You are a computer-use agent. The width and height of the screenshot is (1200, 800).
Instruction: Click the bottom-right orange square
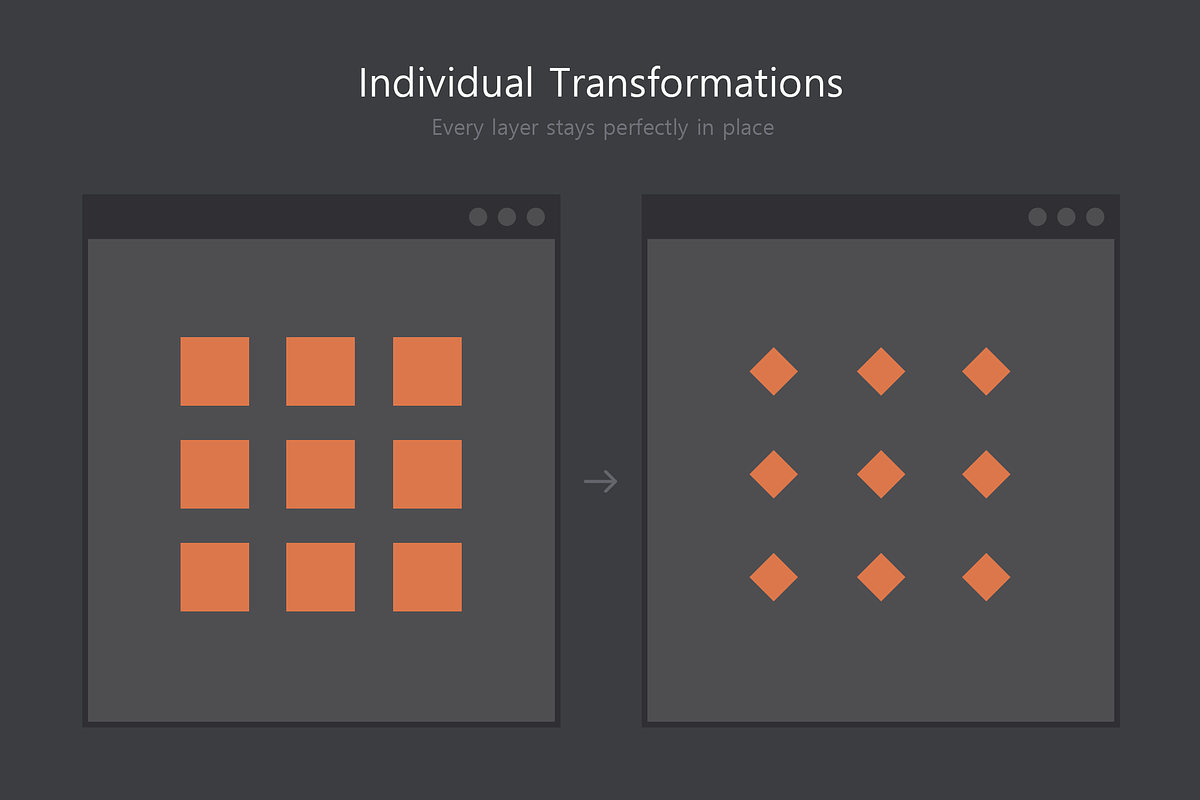(426, 577)
